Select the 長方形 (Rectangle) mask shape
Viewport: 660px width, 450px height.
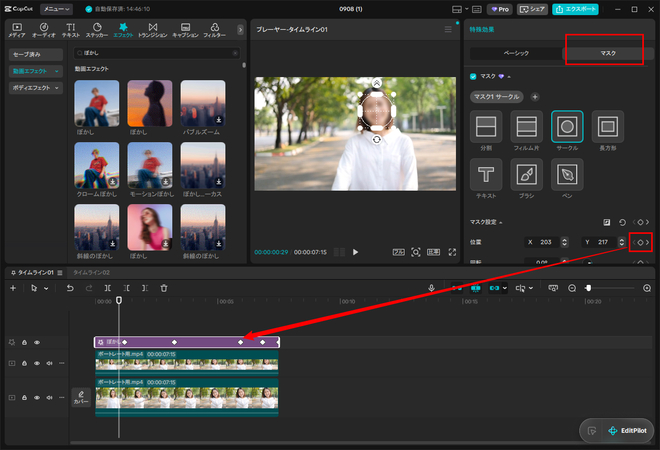(x=607, y=127)
